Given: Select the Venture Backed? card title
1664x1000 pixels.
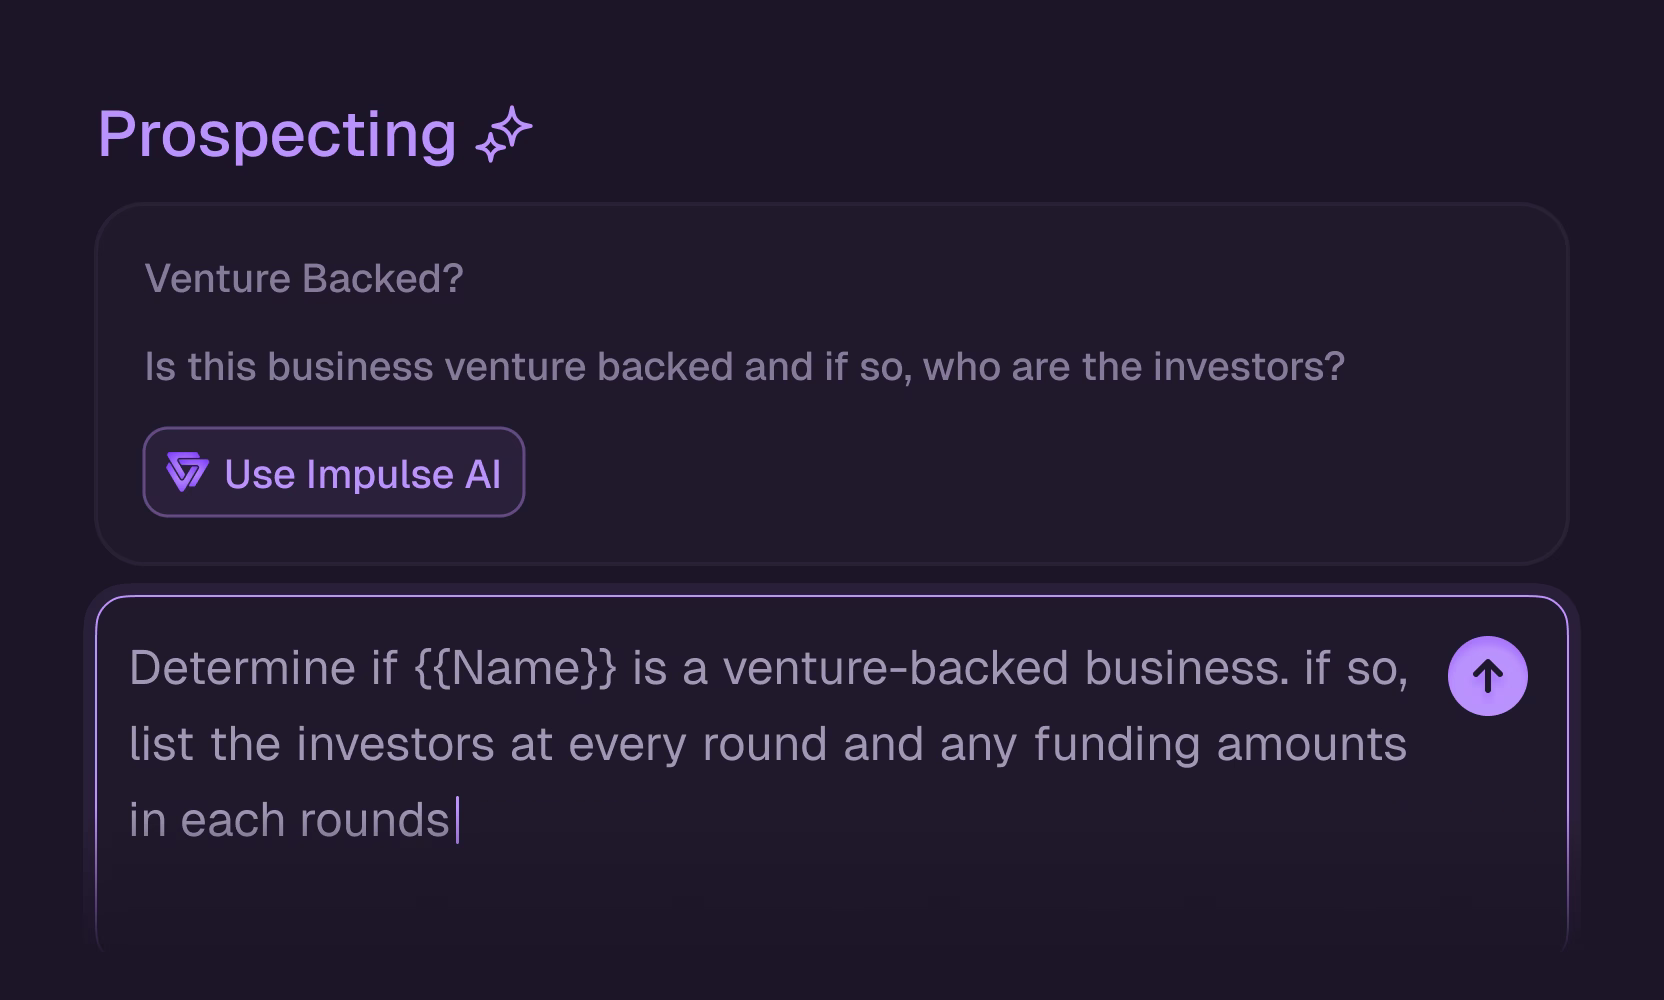Looking at the screenshot, I should tap(304, 278).
